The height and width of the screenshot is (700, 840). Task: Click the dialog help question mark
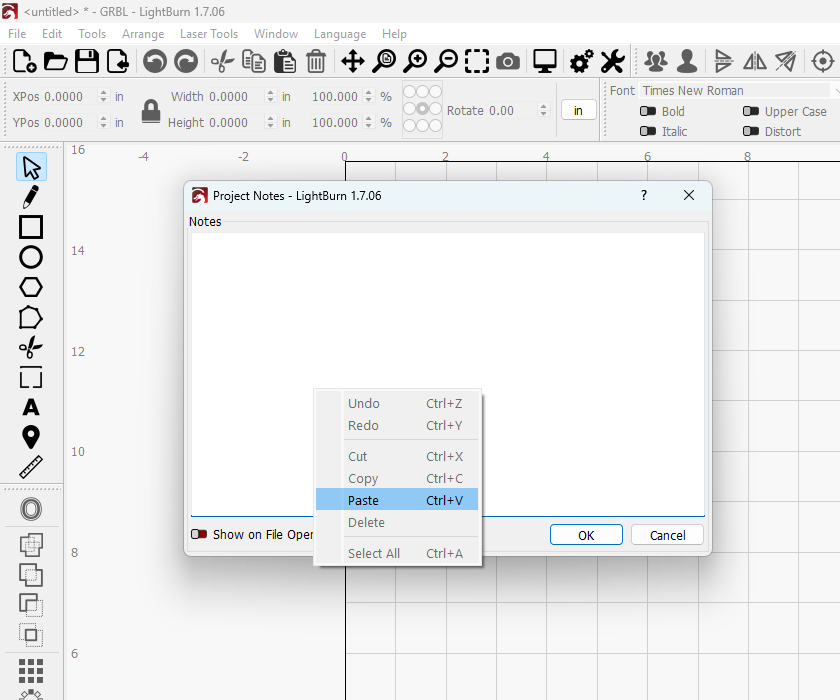point(644,195)
